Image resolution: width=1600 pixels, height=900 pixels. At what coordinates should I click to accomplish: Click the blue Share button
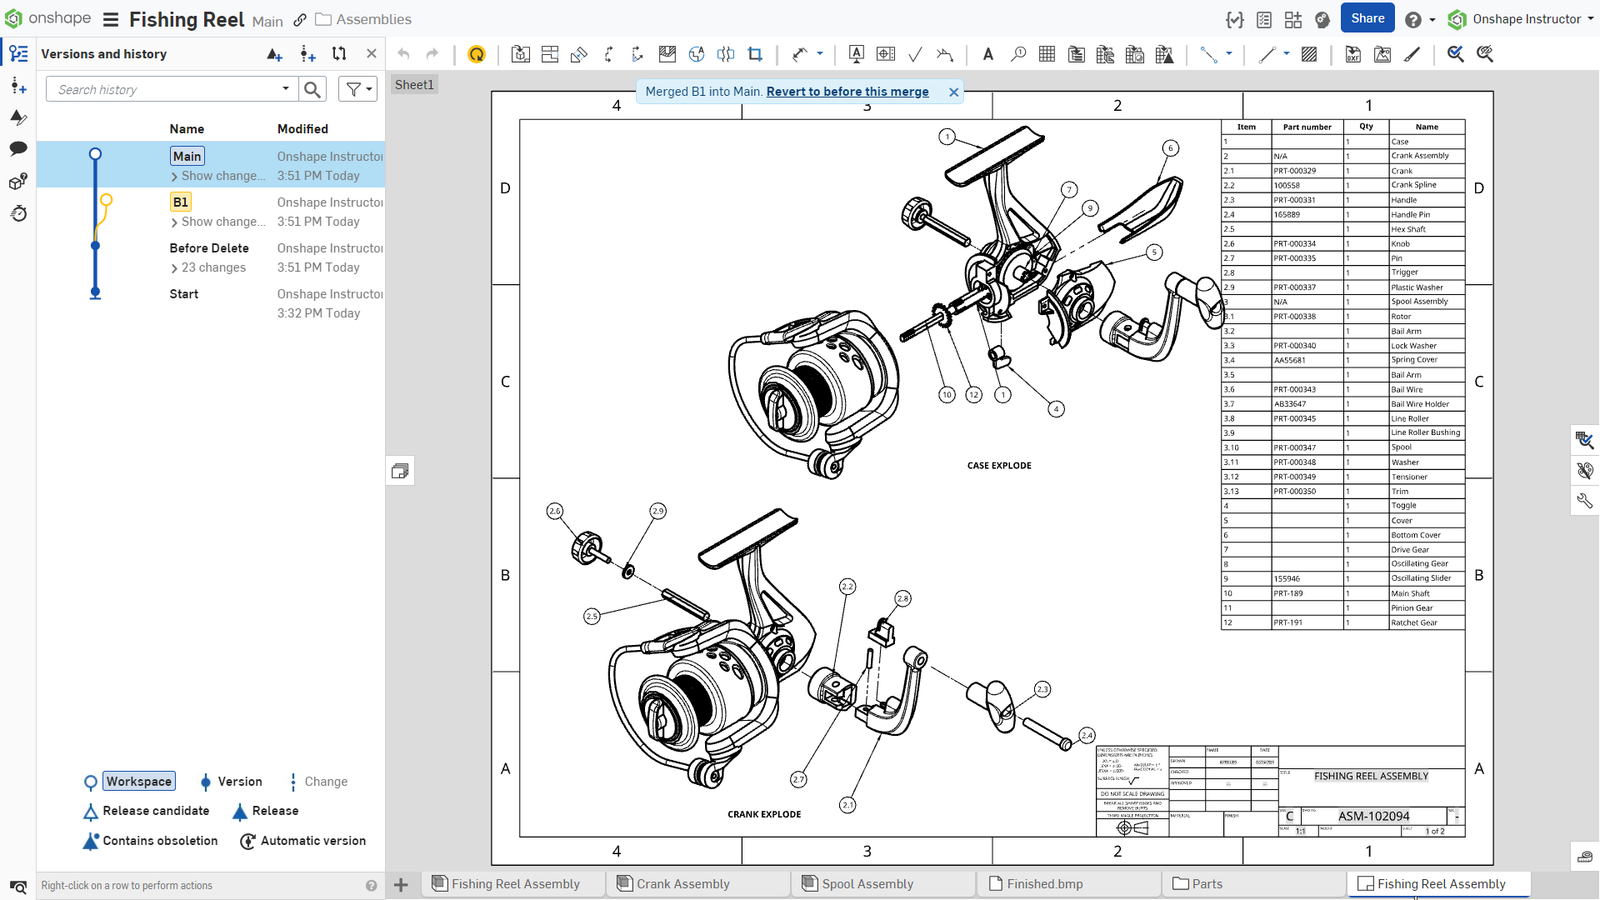pyautogui.click(x=1367, y=18)
